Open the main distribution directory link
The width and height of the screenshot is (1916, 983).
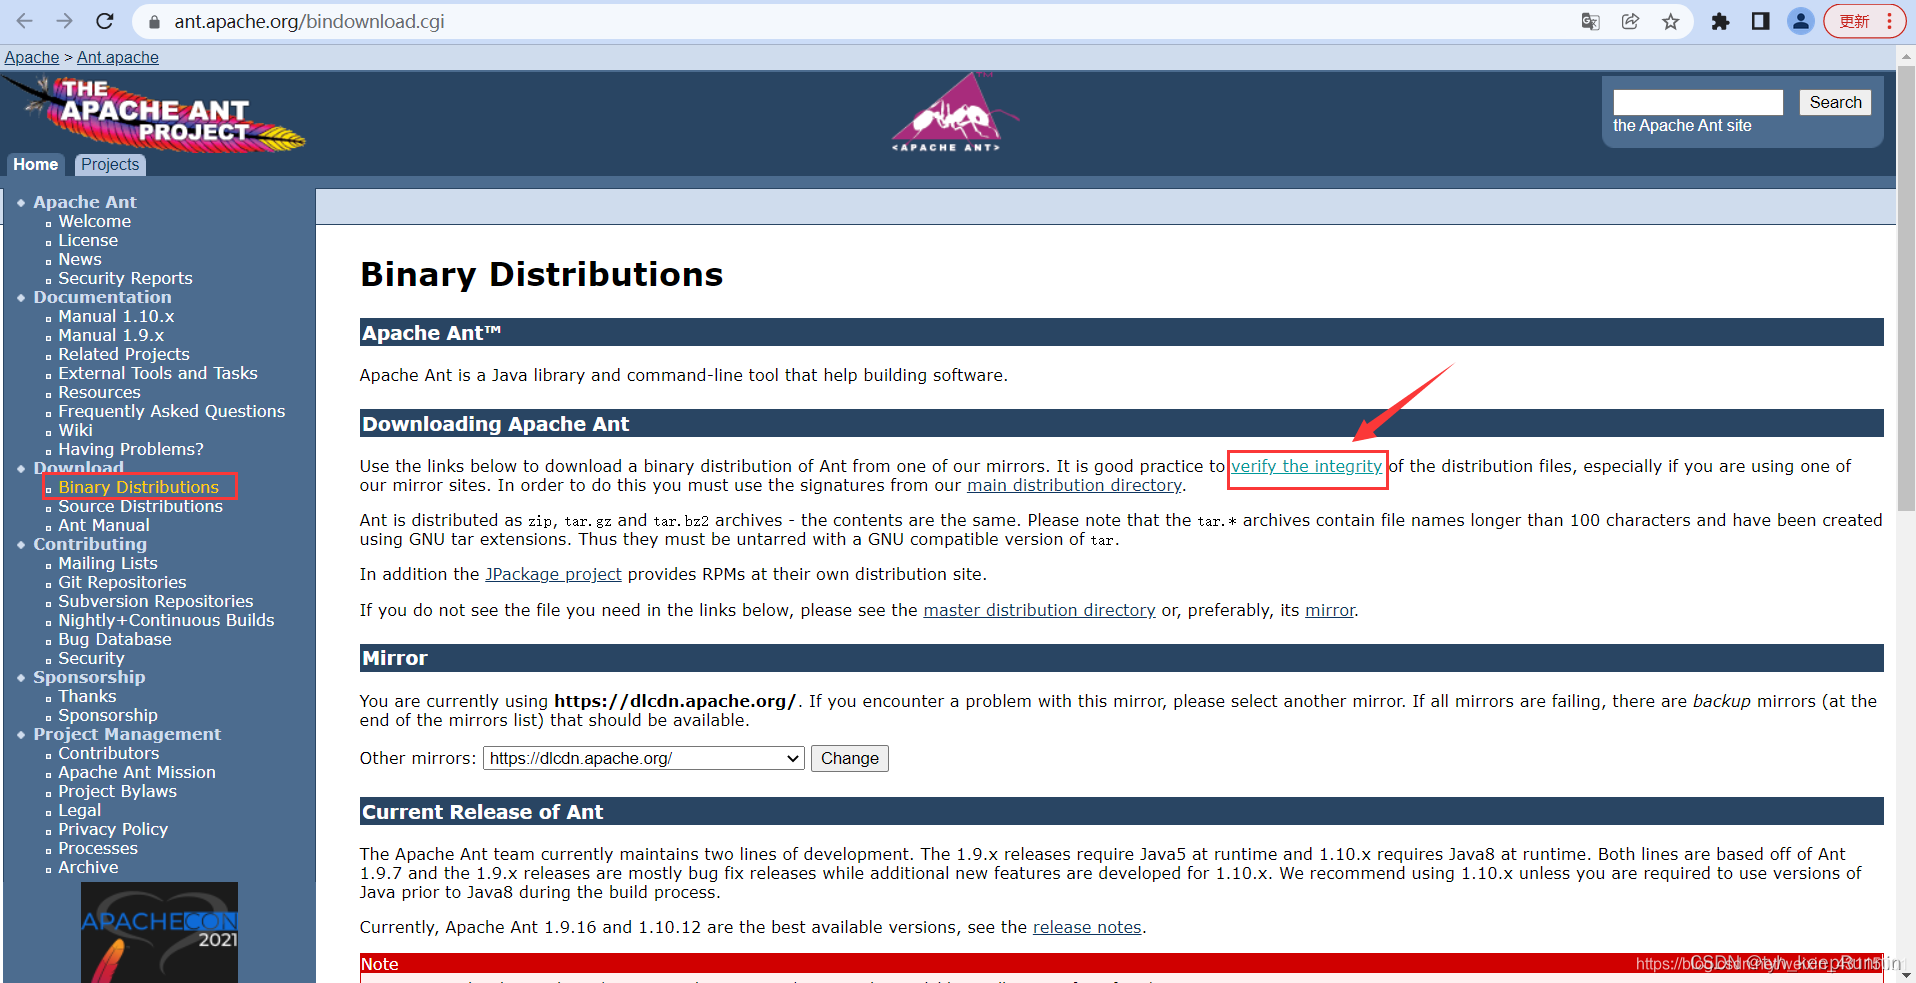coord(1074,485)
